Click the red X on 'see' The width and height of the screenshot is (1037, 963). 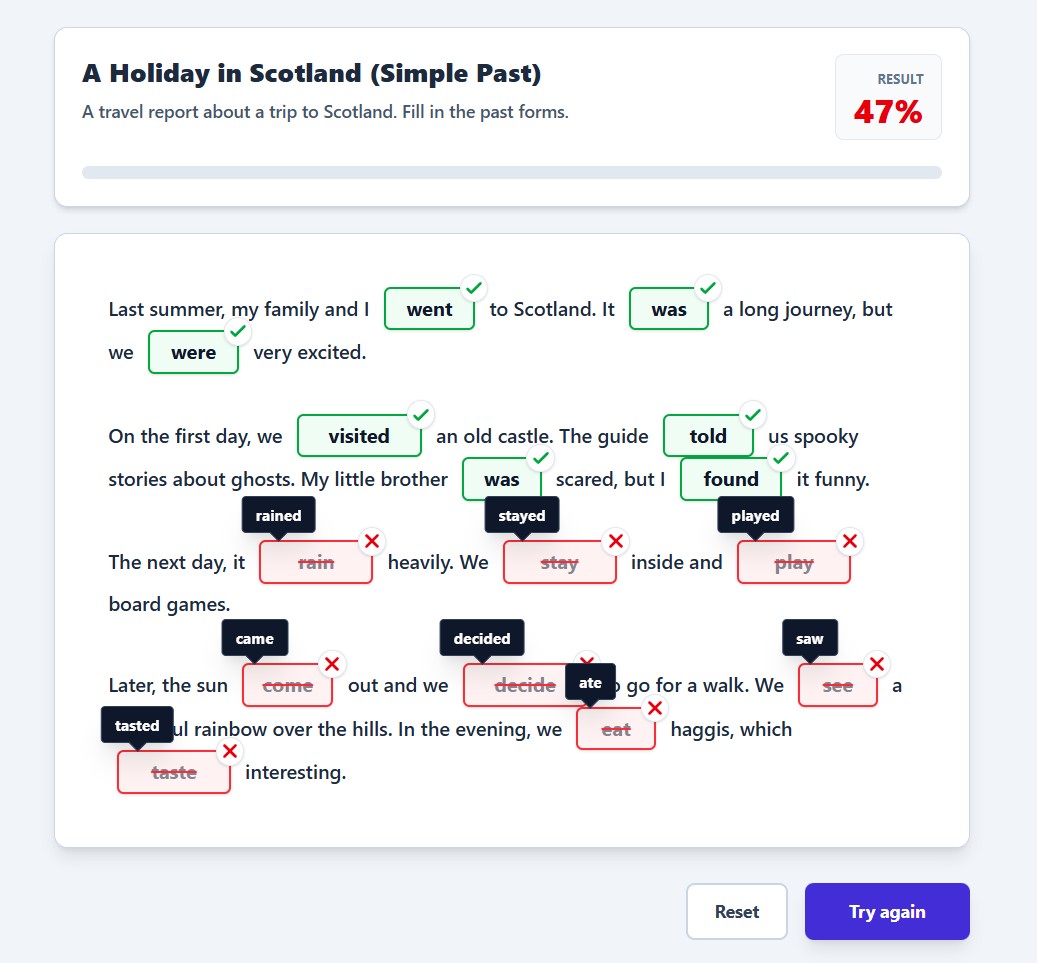[x=876, y=665]
